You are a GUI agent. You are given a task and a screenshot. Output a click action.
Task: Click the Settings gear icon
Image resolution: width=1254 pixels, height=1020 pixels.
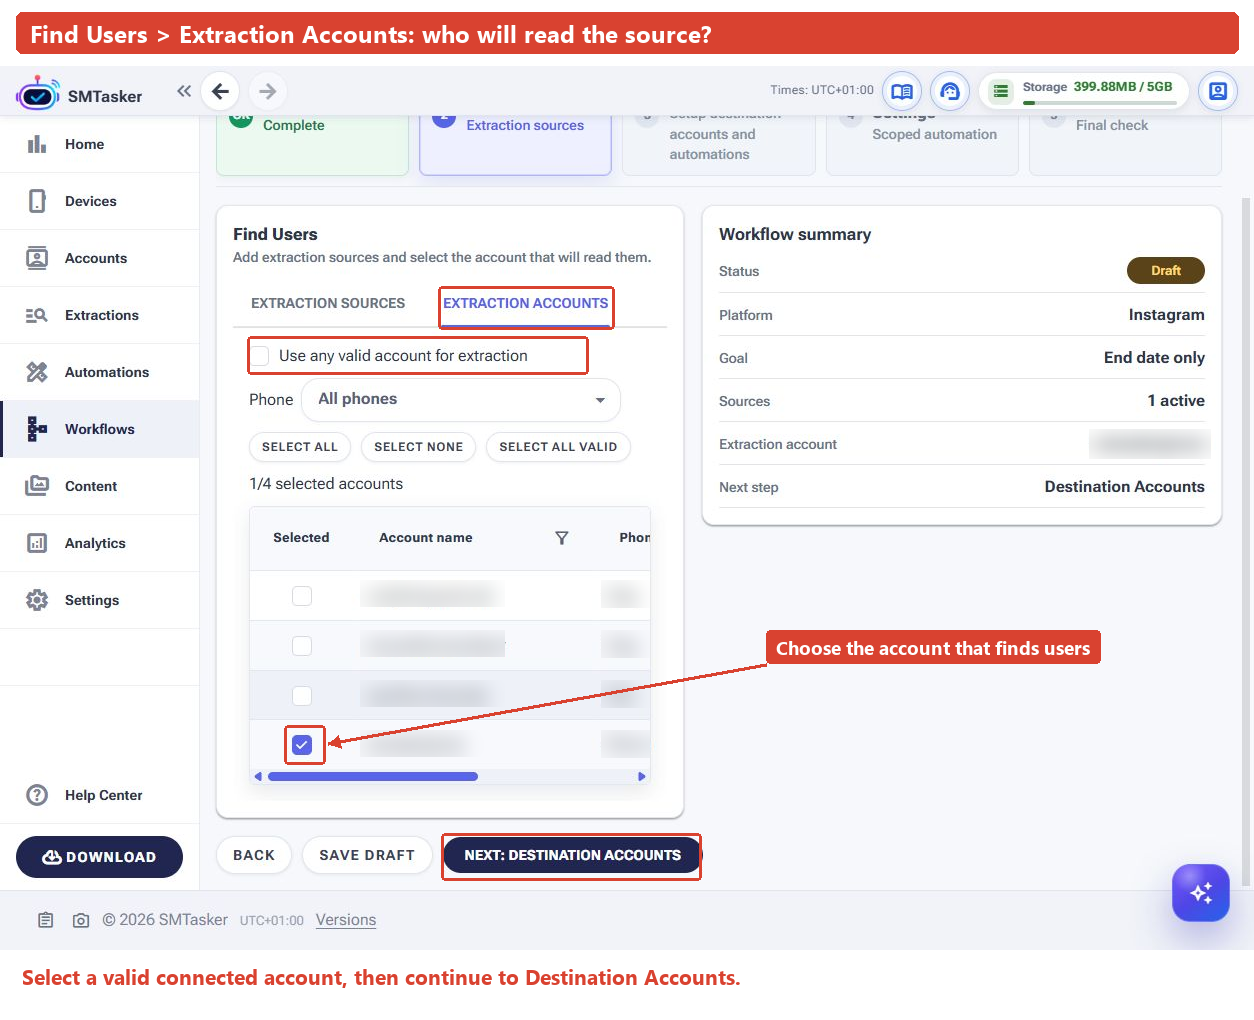37,600
